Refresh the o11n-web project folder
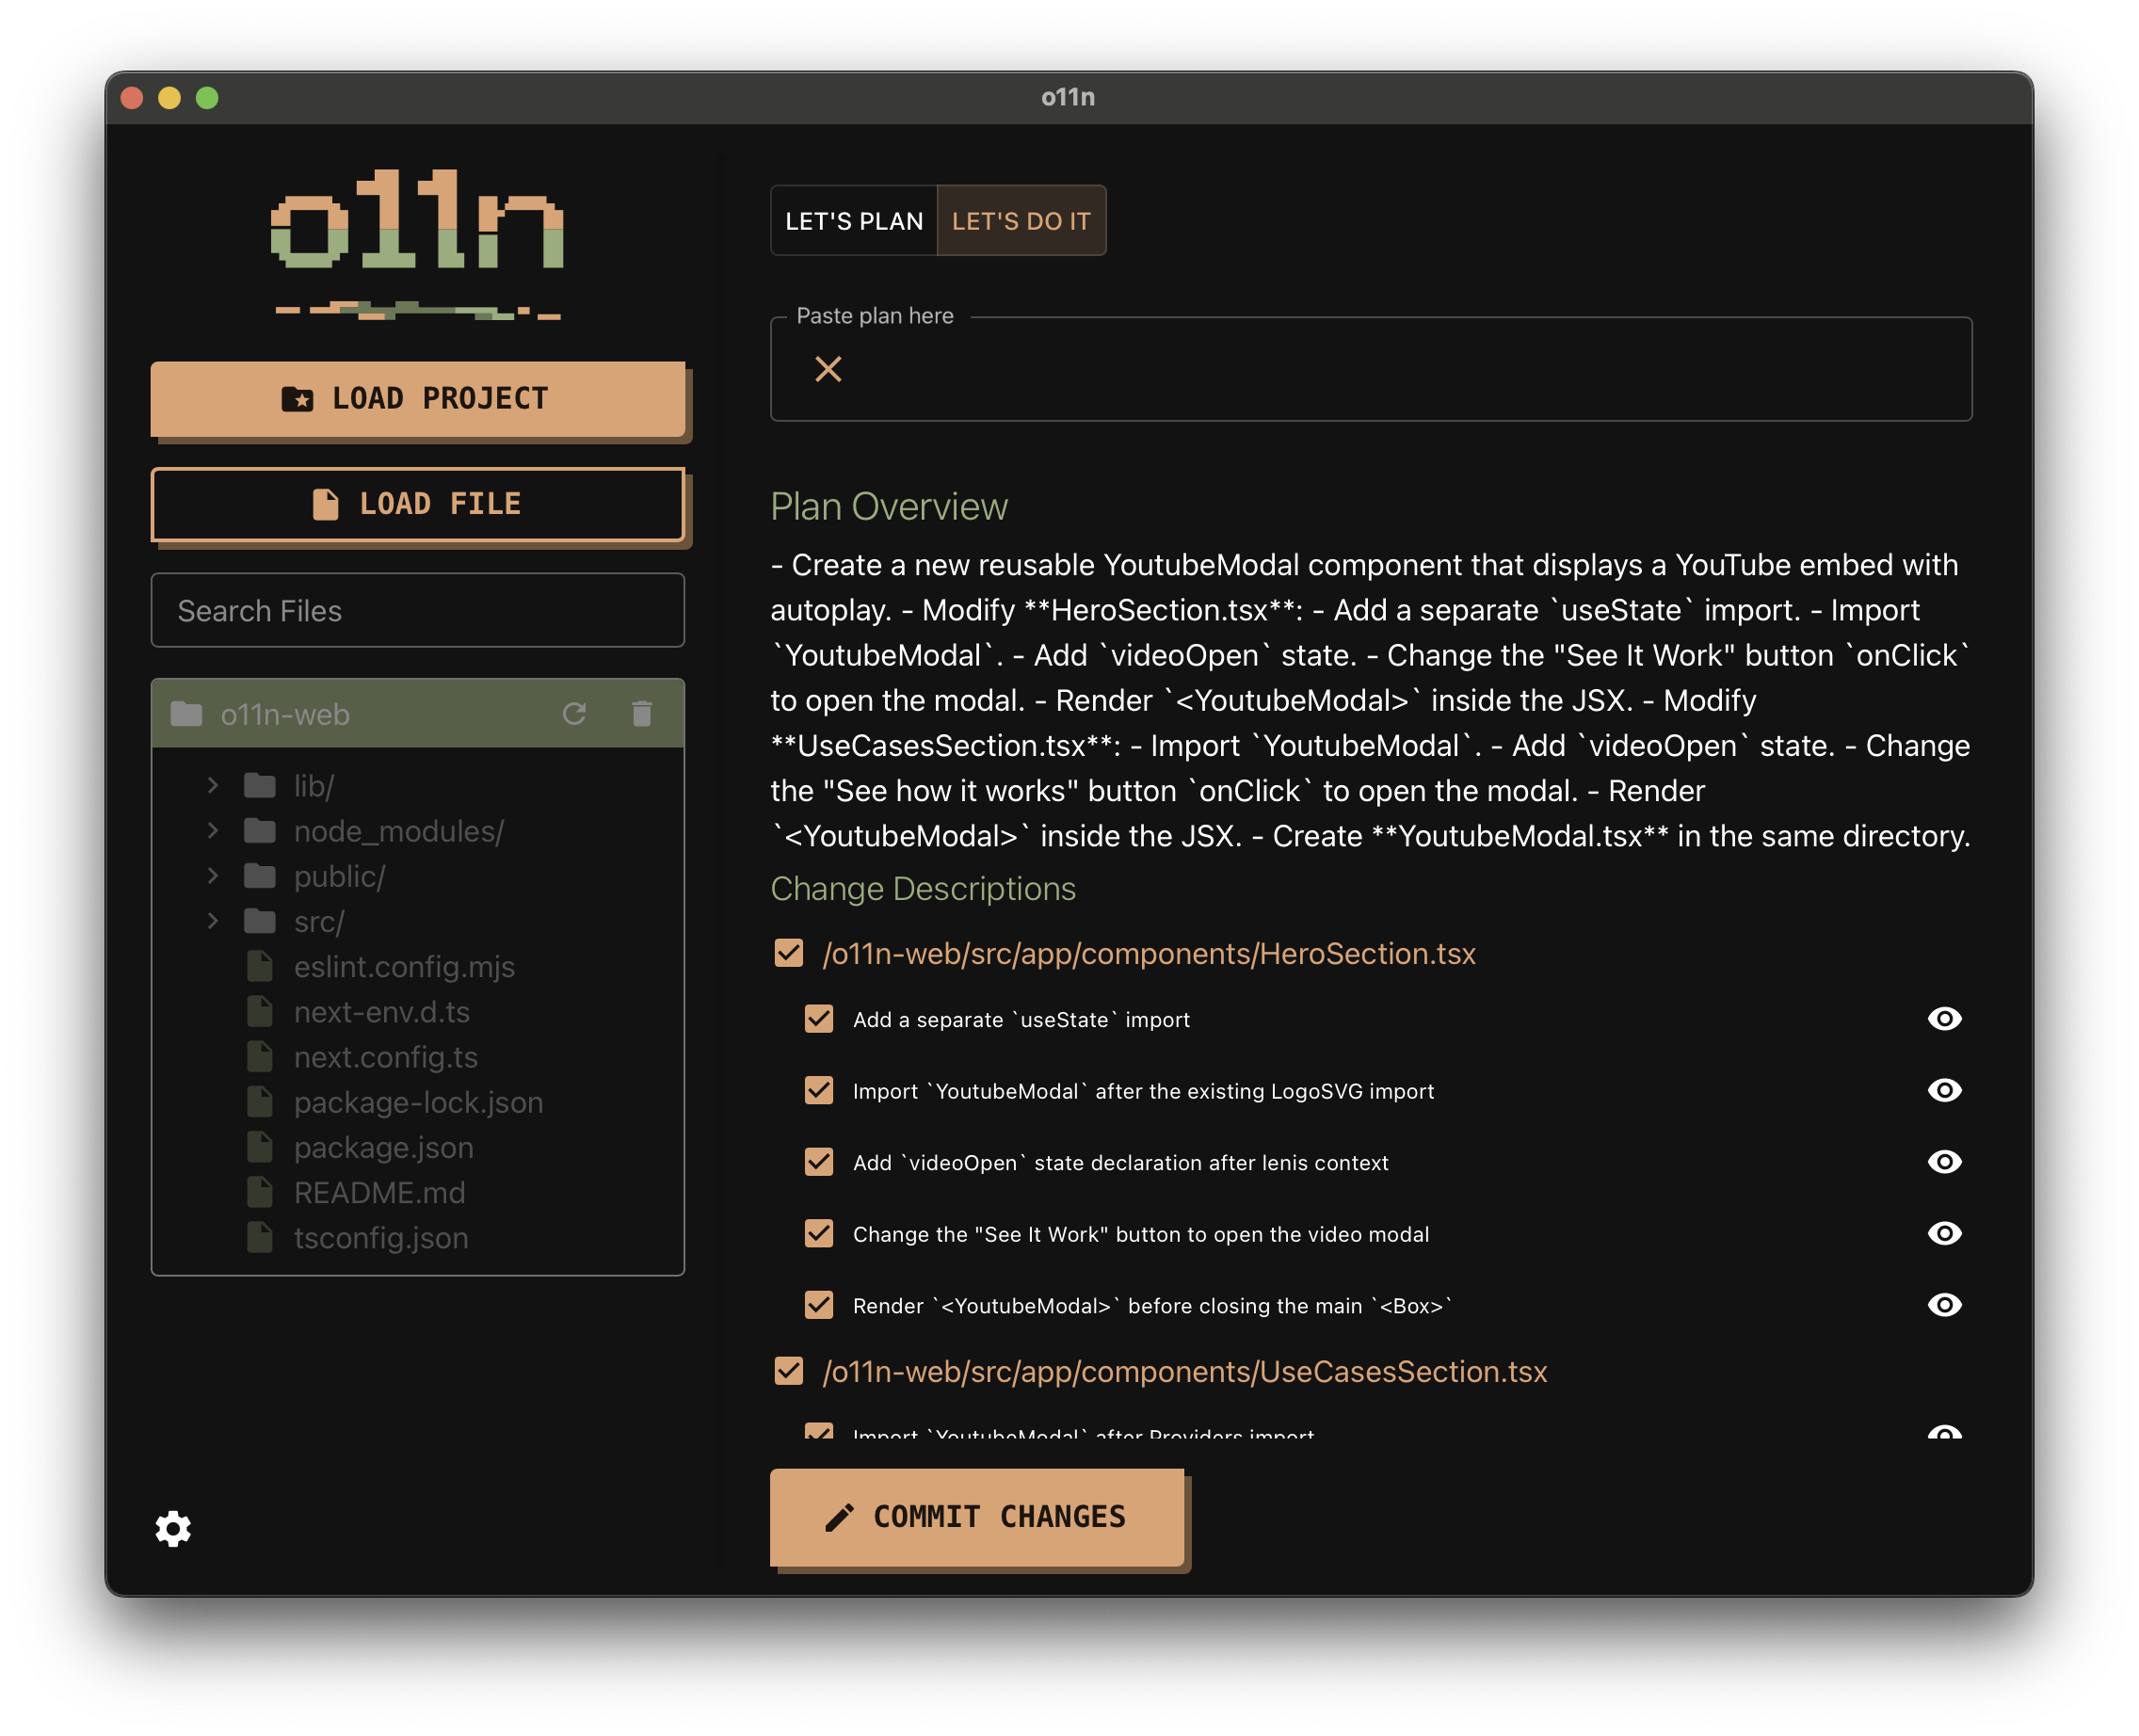 point(574,714)
